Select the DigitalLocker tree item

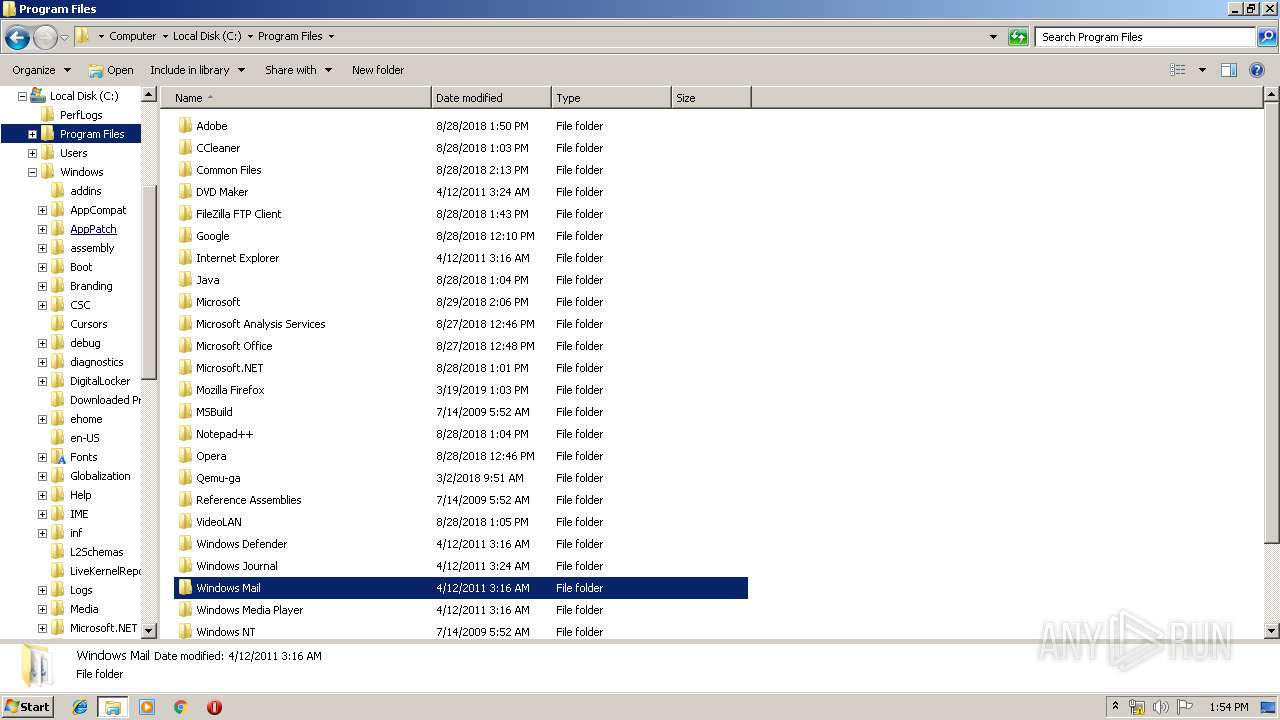coord(100,381)
